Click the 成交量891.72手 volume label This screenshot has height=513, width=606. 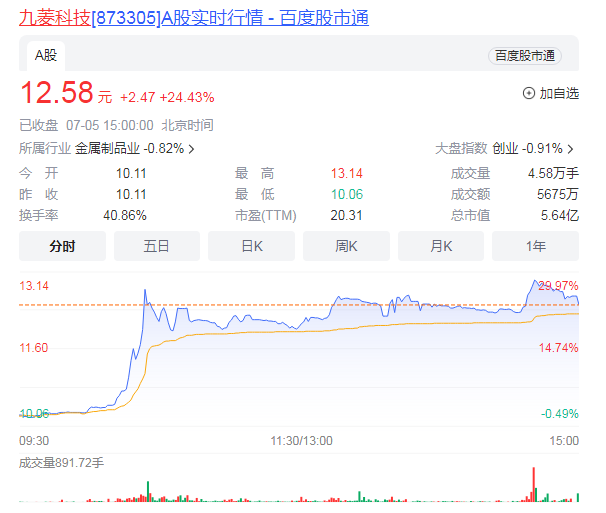[61, 462]
